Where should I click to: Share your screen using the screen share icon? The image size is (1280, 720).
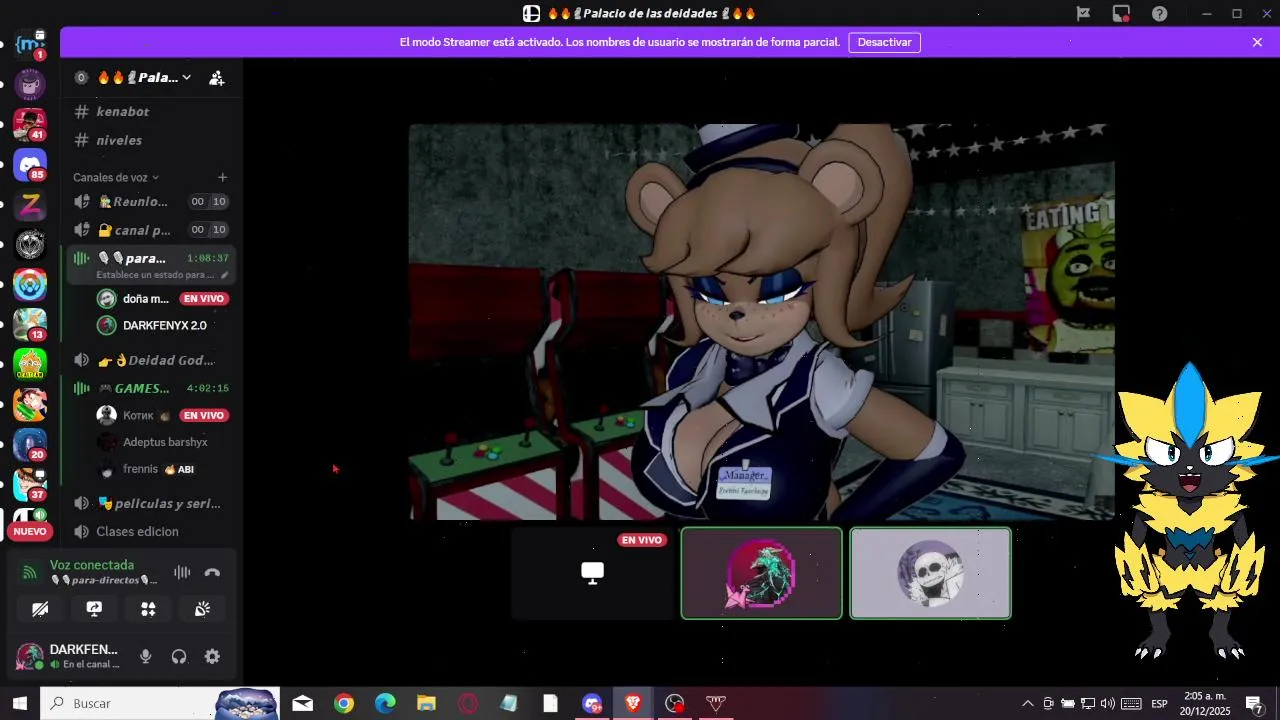tap(94, 609)
